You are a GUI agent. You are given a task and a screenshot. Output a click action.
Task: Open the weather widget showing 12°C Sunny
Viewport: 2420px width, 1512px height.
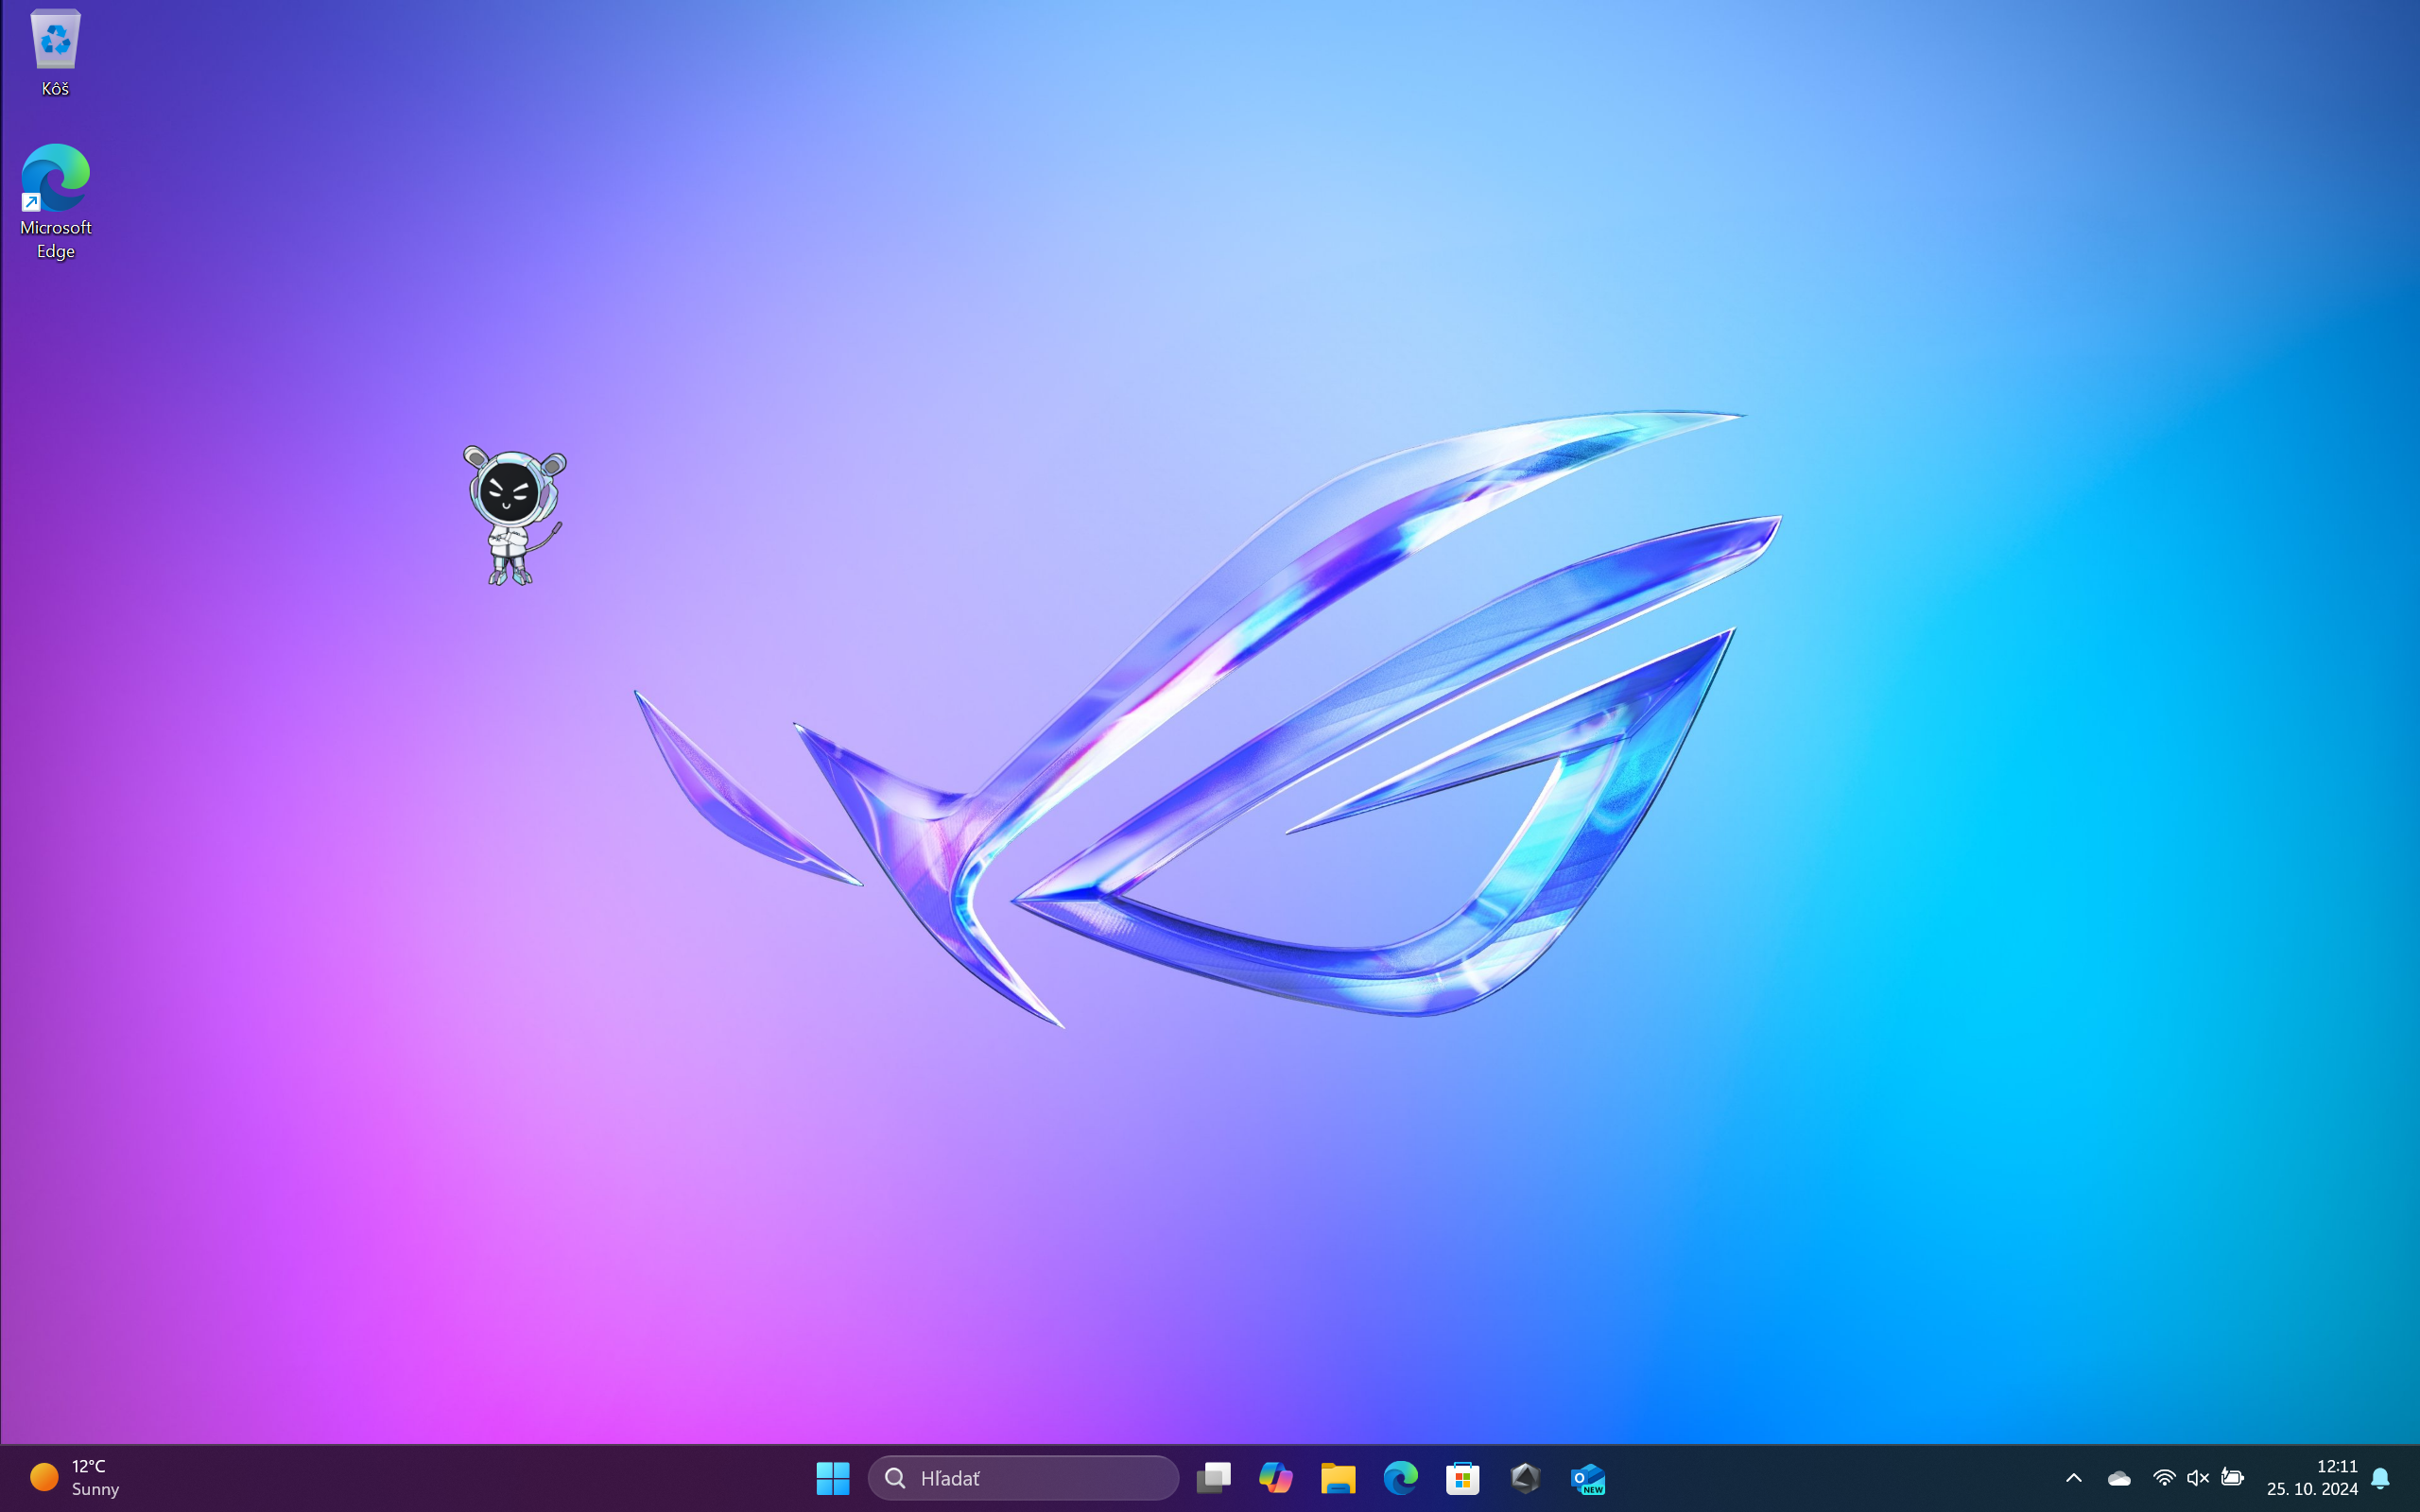click(75, 1477)
